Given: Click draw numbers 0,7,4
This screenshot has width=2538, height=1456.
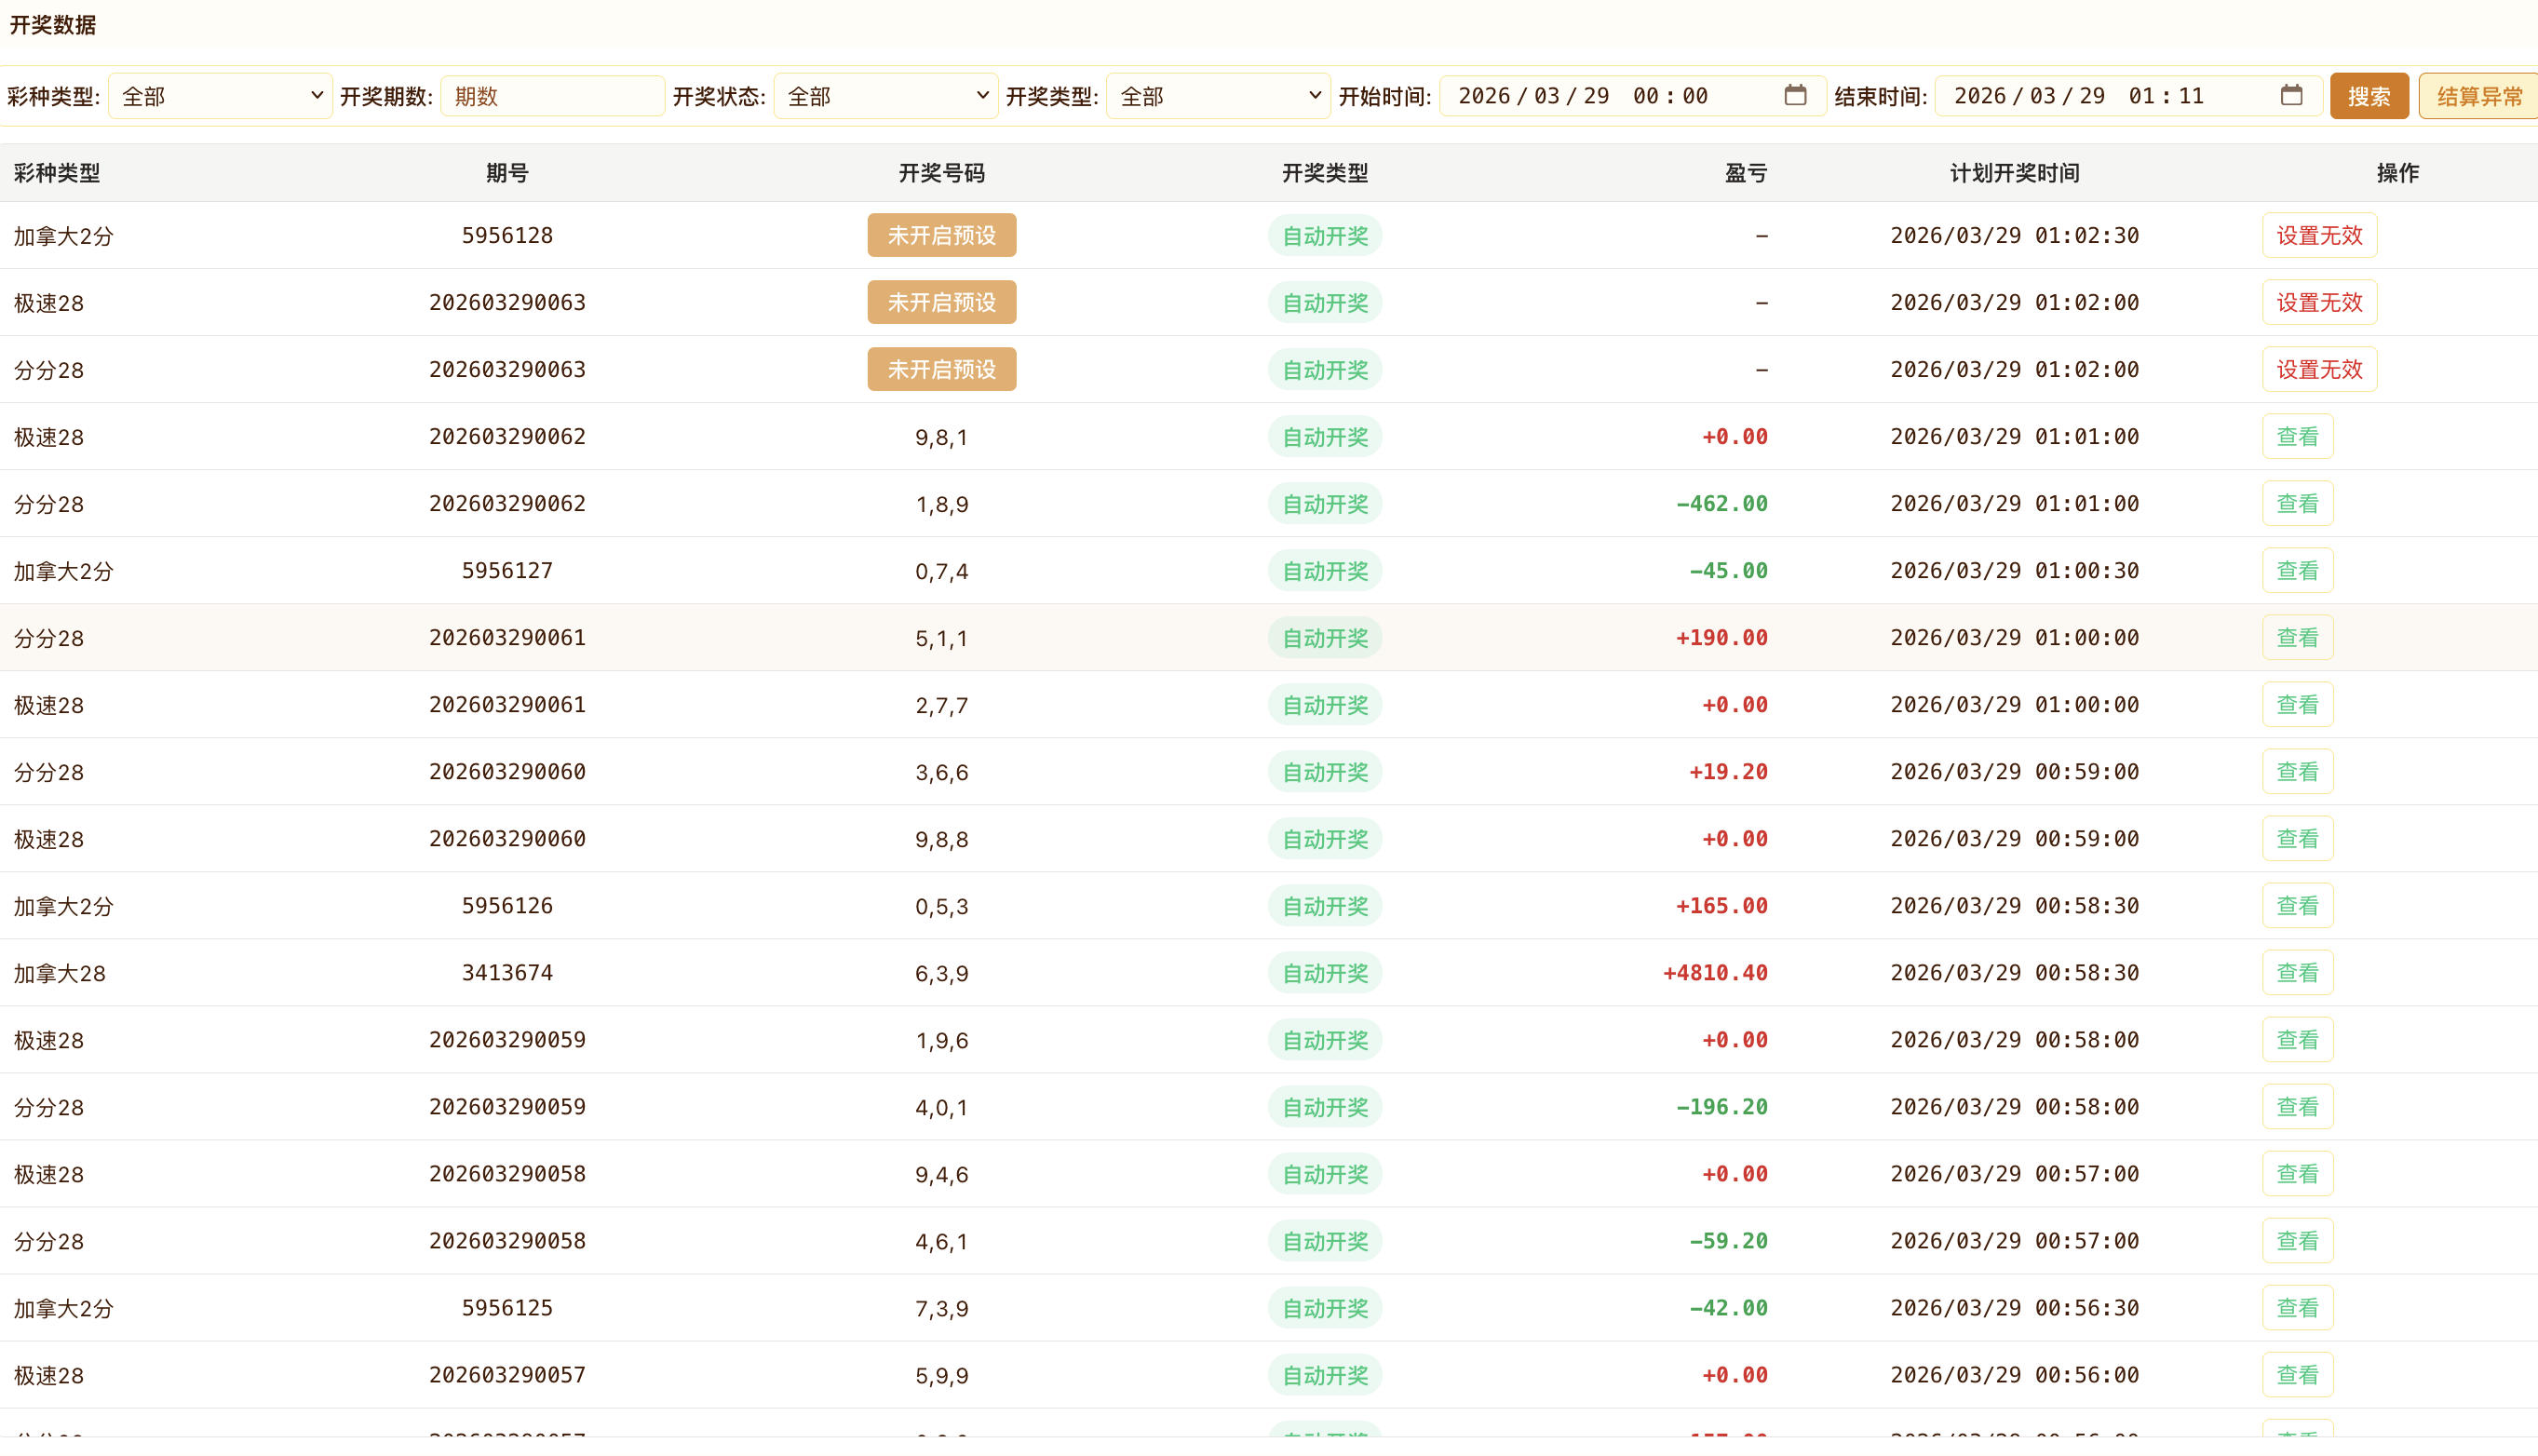Looking at the screenshot, I should pos(941,571).
